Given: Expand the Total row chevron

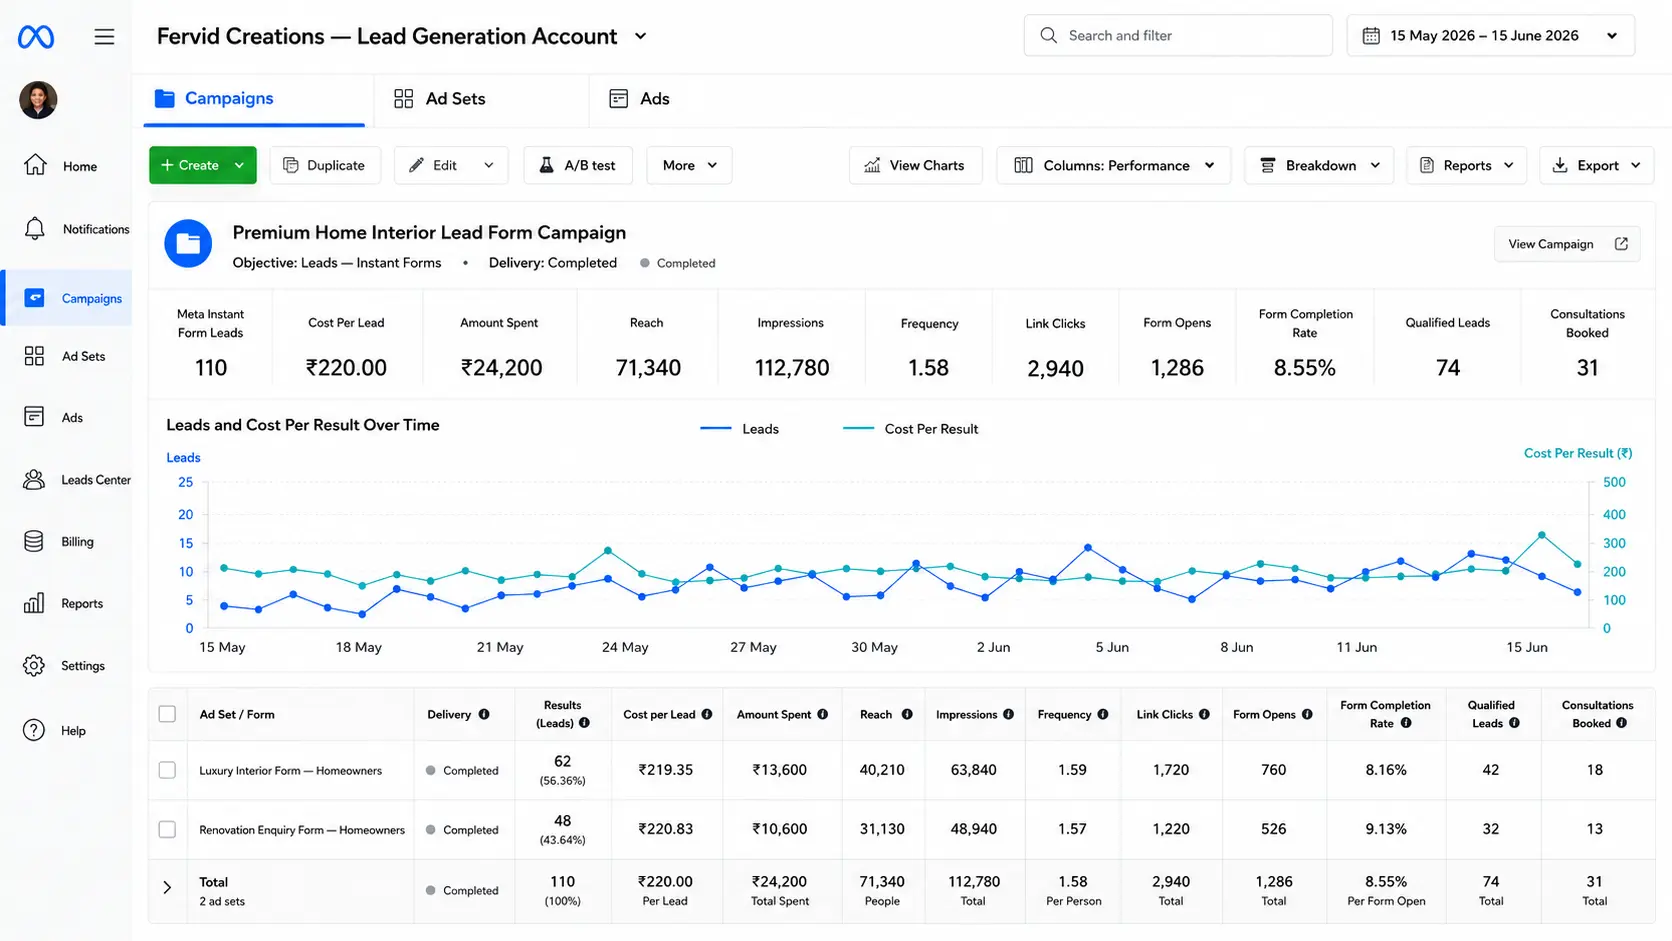Looking at the screenshot, I should point(167,887).
